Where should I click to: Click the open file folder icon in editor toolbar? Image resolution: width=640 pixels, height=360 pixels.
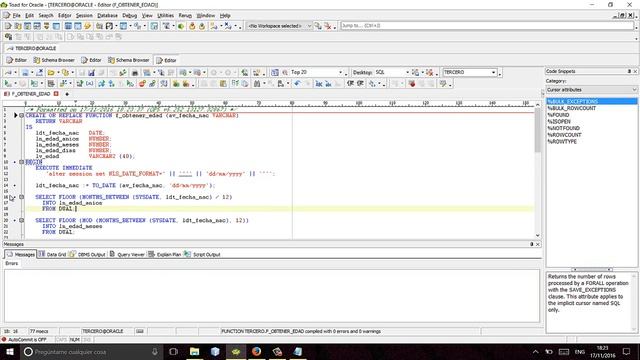[51, 73]
